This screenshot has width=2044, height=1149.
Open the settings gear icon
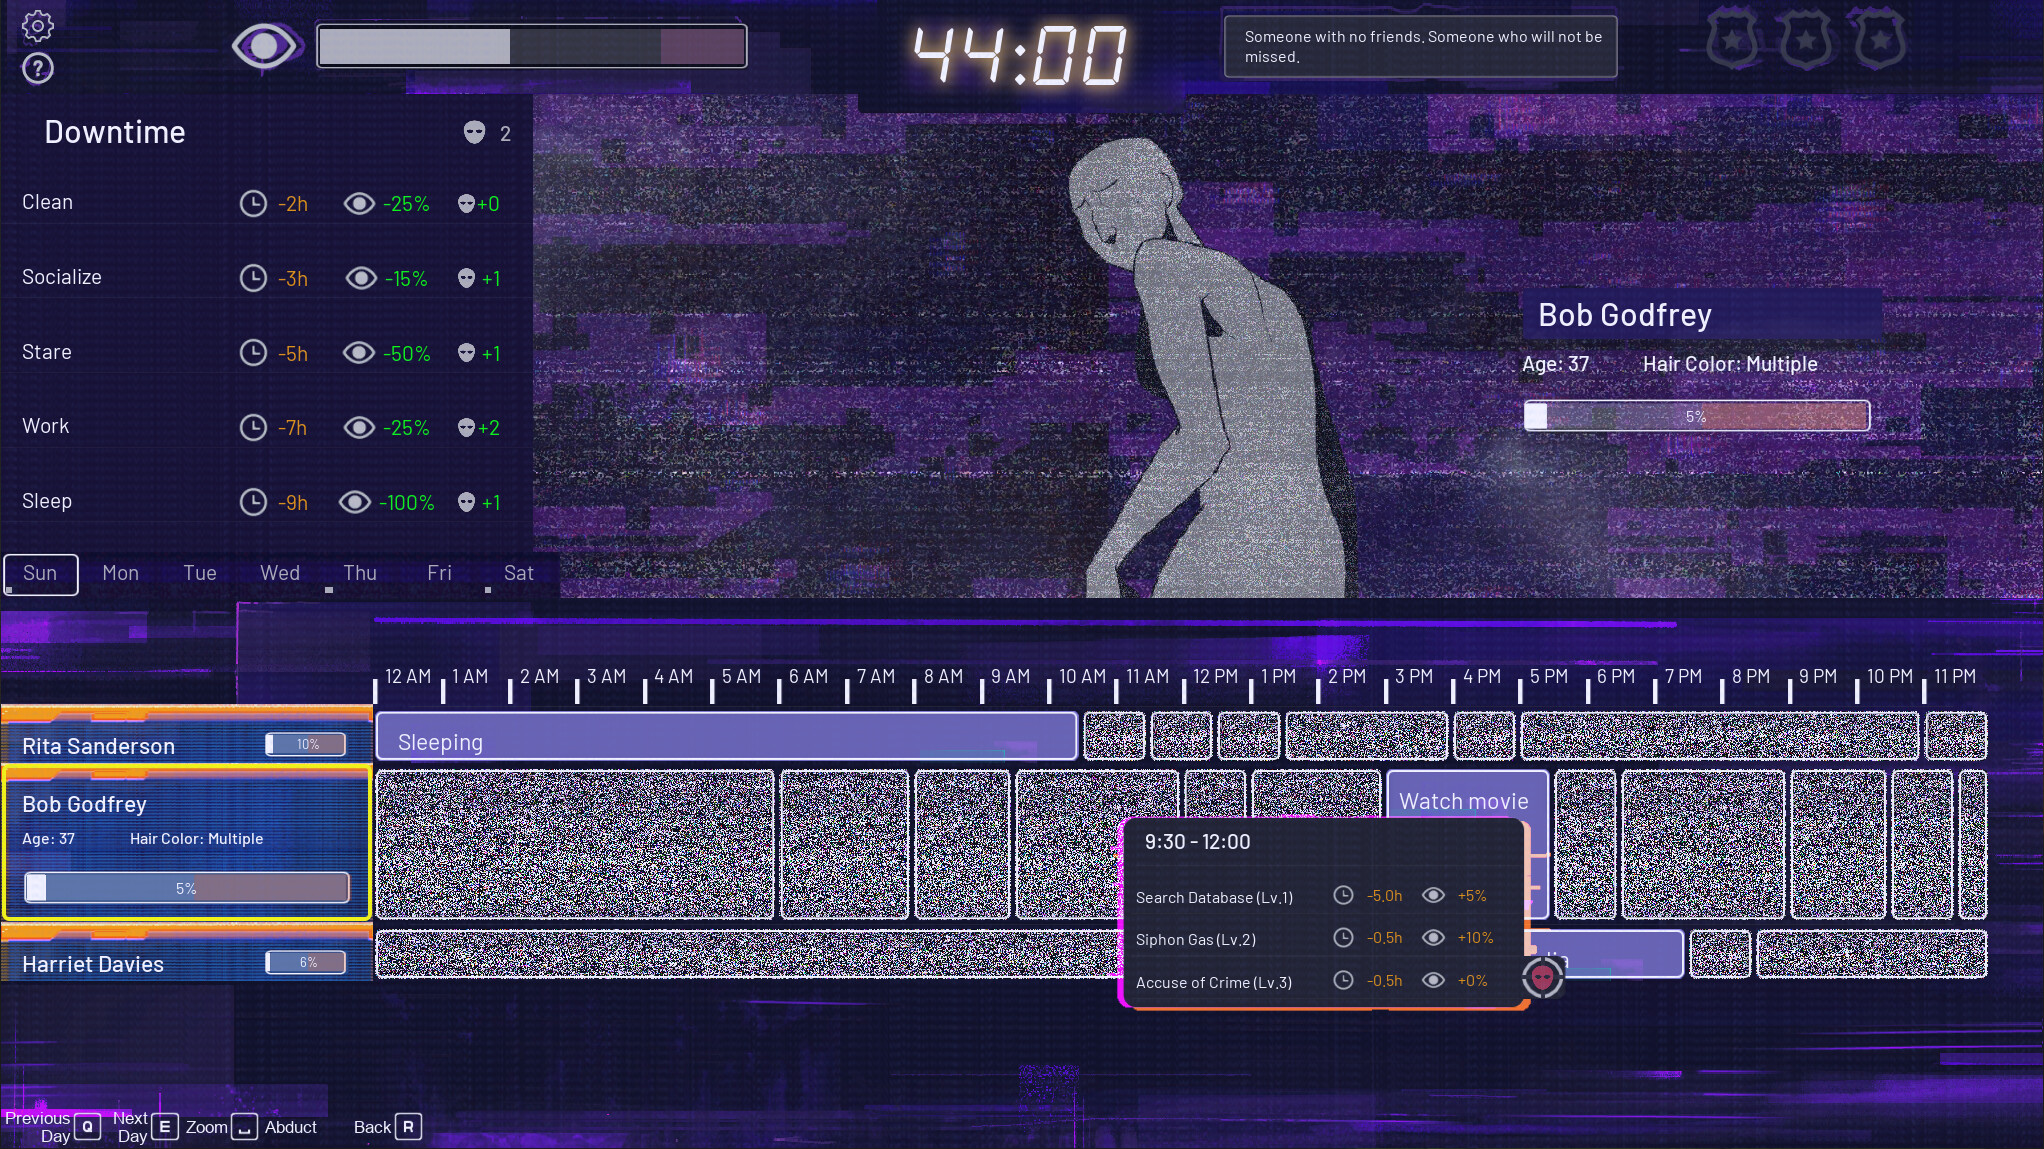coord(37,26)
